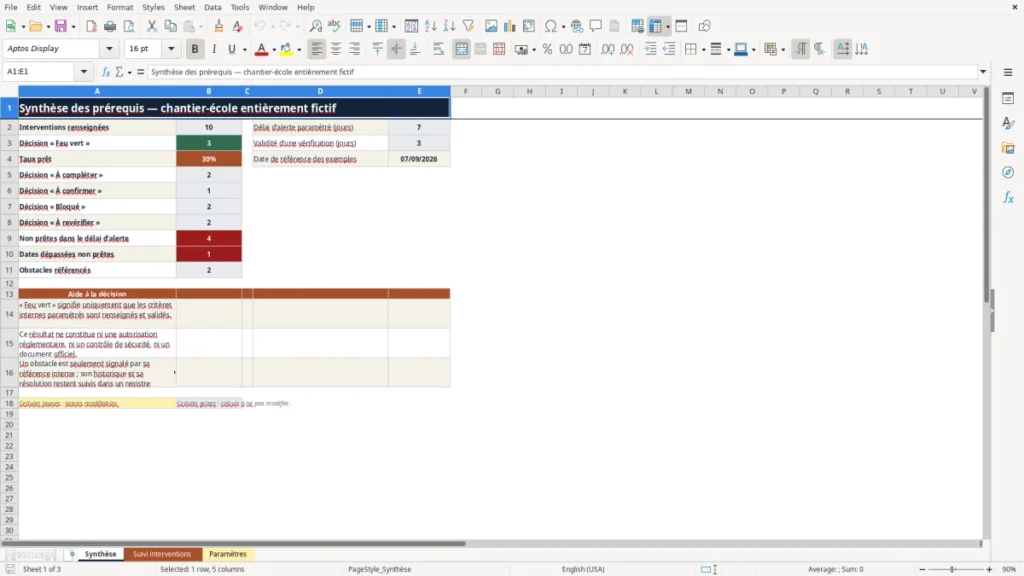Open sidebar Styles panel icon

(1008, 123)
